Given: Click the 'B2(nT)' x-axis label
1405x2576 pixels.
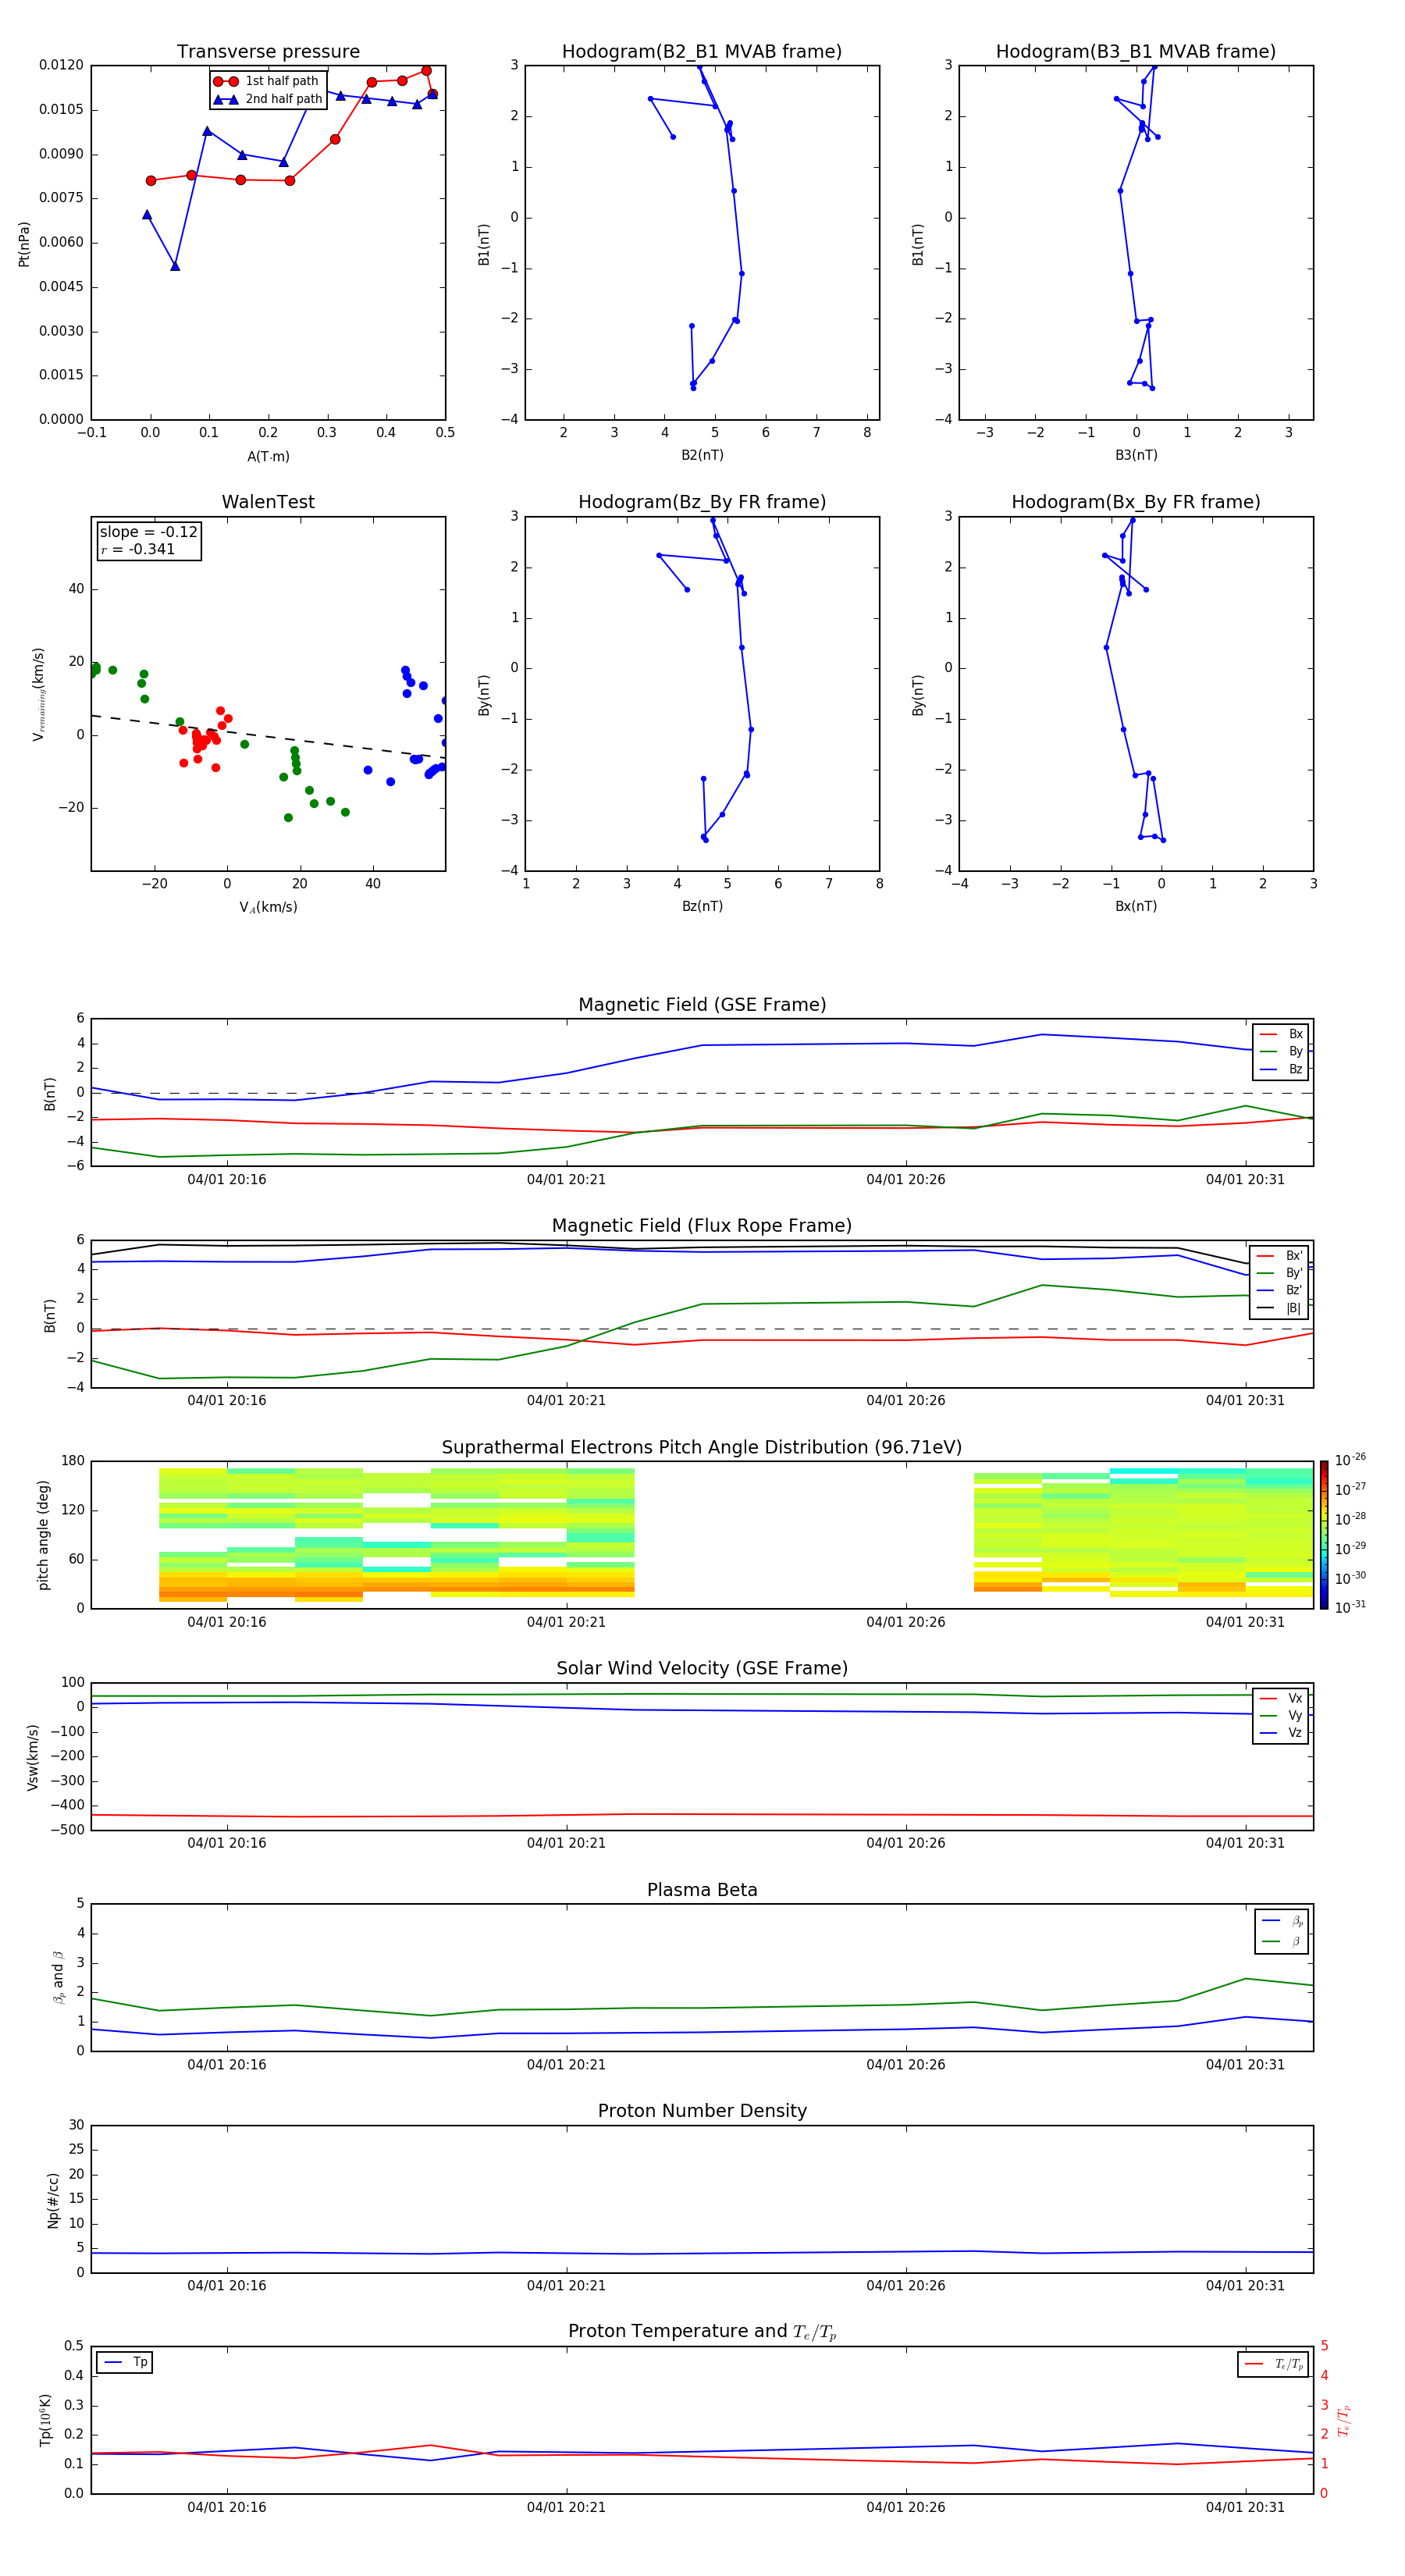Looking at the screenshot, I should pyautogui.click(x=702, y=455).
